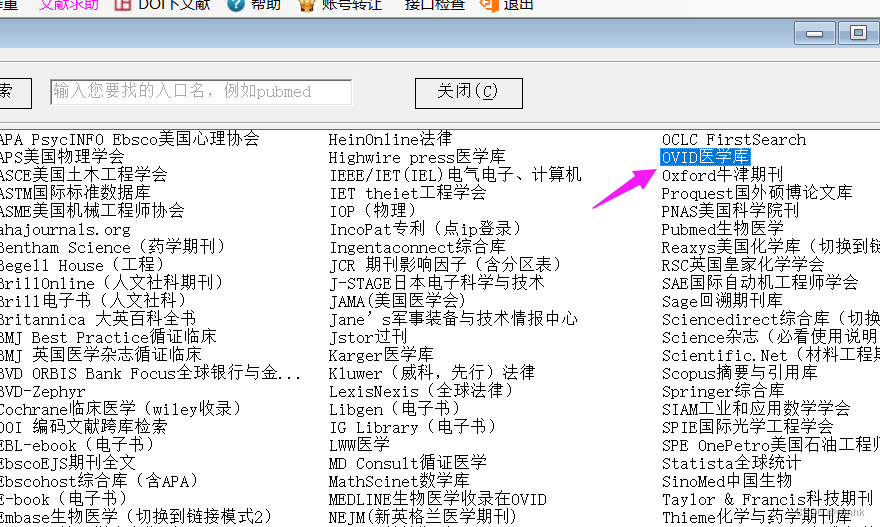Open the 文献求助 menu item

point(68,5)
